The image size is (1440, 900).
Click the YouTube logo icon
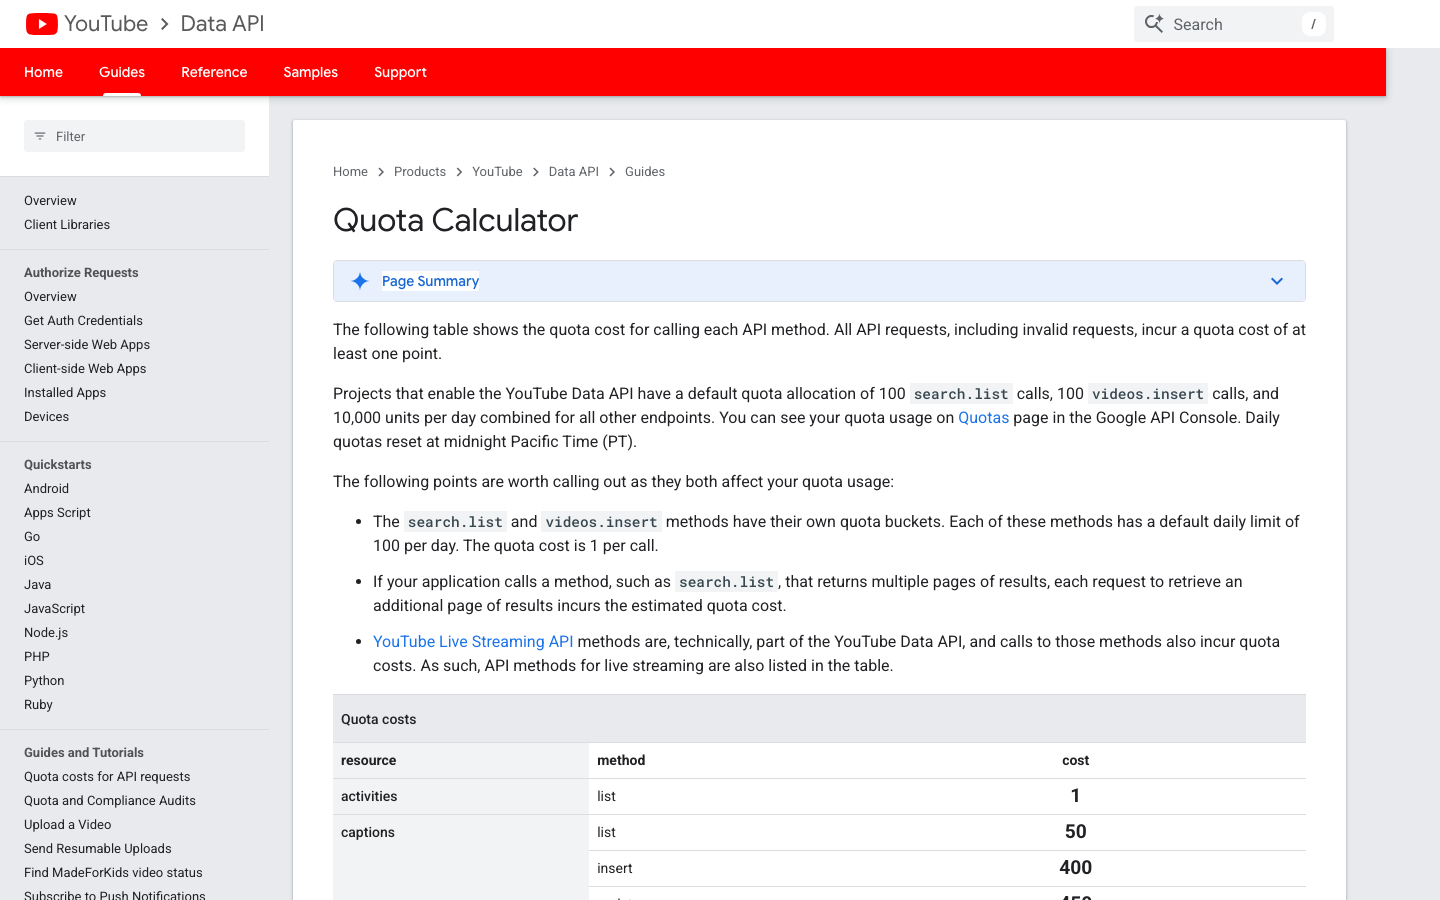pyautogui.click(x=41, y=24)
